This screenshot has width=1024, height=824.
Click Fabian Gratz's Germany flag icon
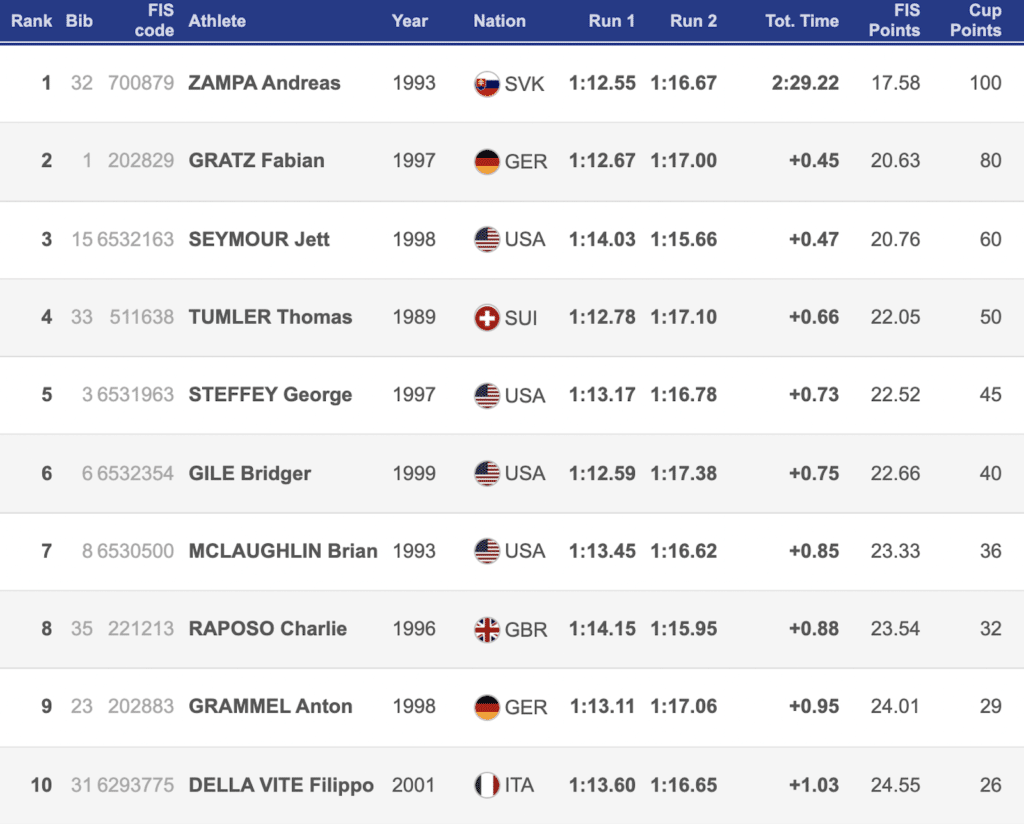[x=486, y=162]
